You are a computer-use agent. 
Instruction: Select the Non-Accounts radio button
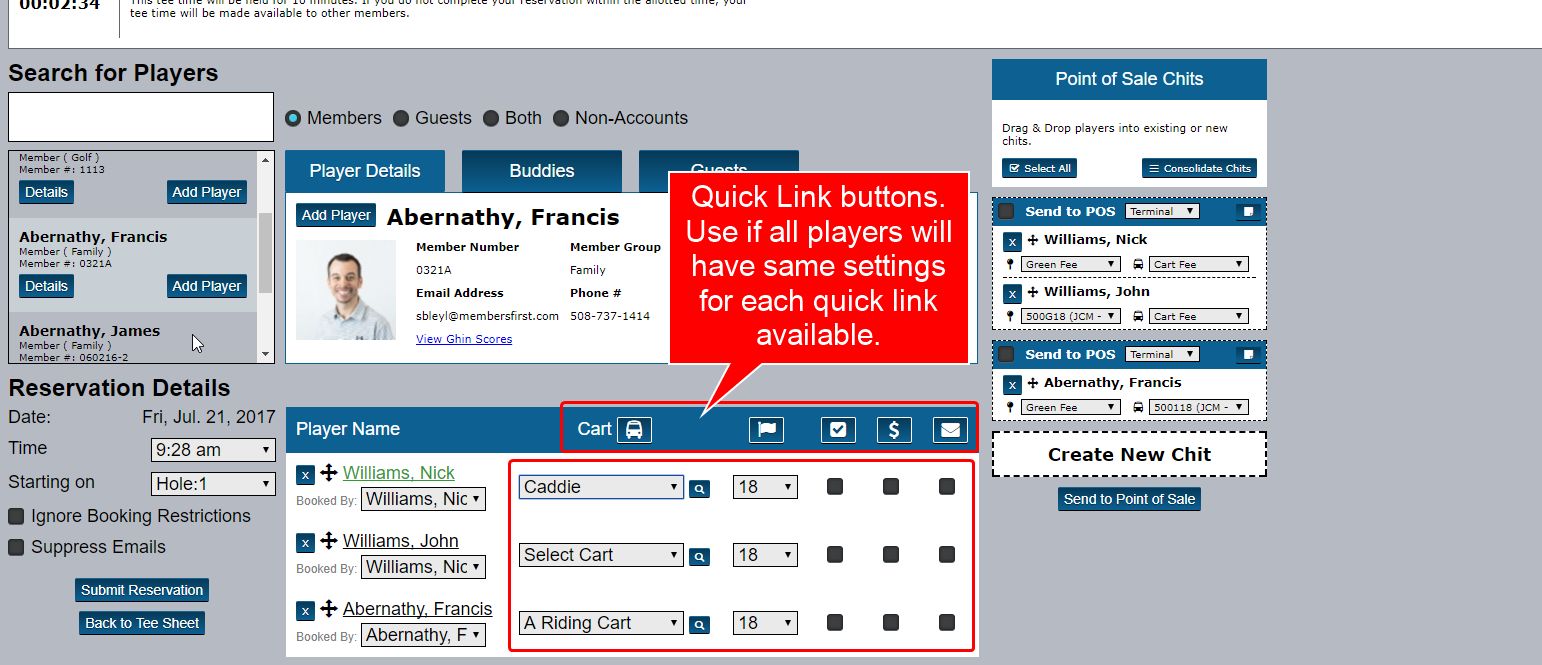point(561,118)
